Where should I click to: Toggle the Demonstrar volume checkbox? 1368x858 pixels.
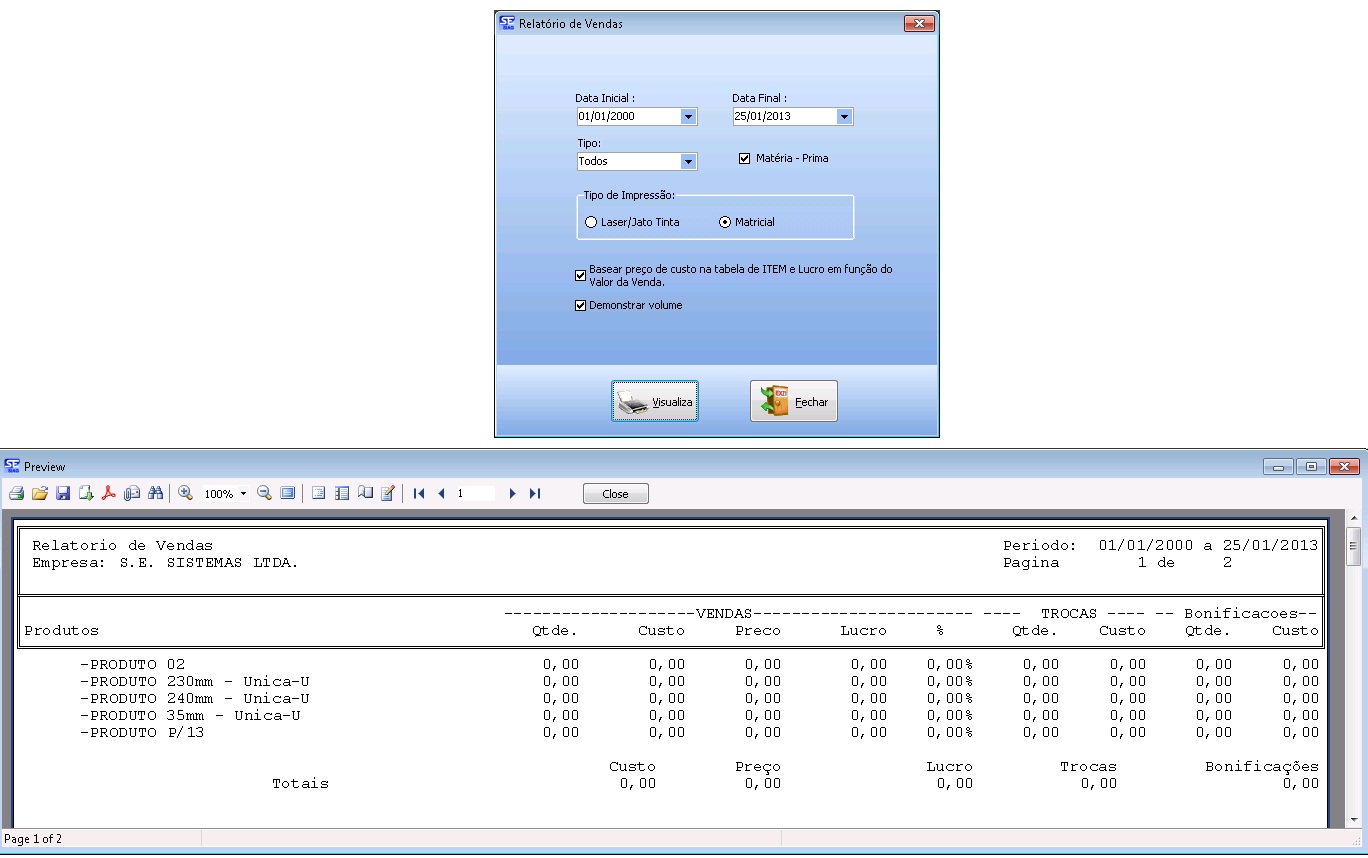[x=581, y=306]
